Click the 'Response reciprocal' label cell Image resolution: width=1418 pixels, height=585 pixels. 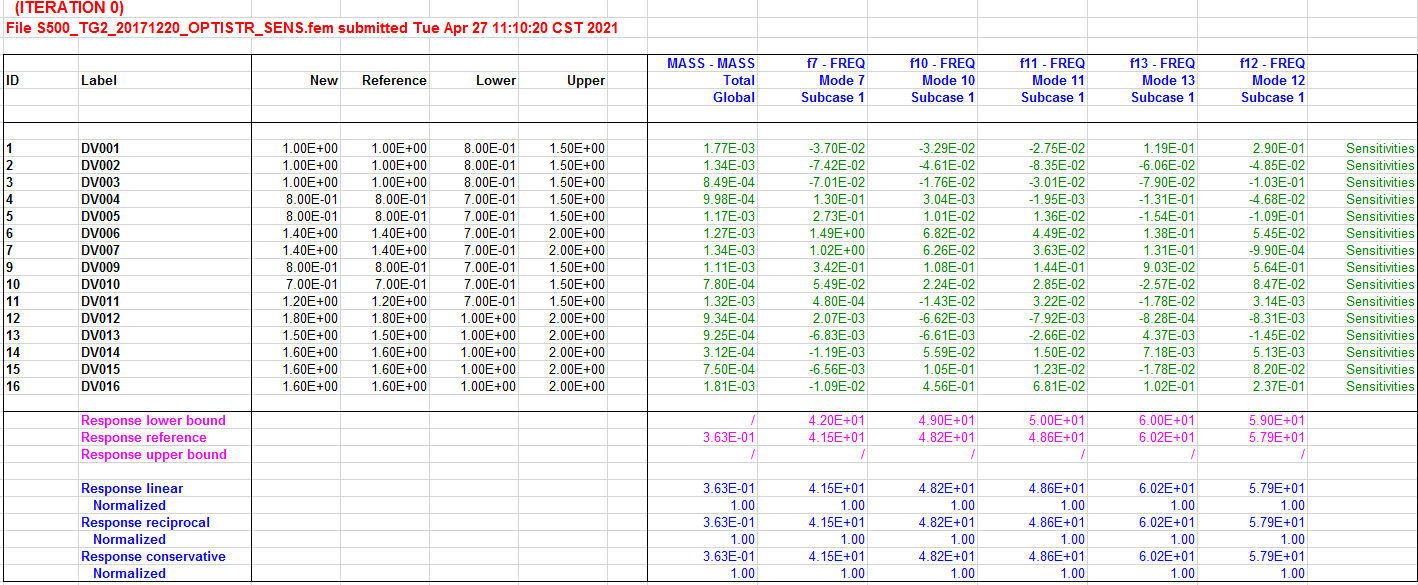[145, 523]
